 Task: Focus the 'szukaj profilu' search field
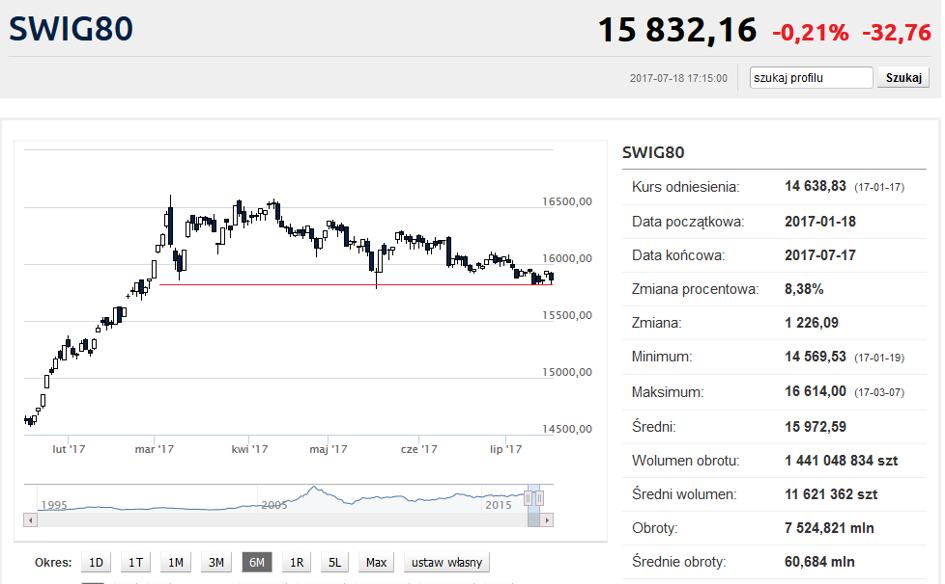pyautogui.click(x=811, y=78)
